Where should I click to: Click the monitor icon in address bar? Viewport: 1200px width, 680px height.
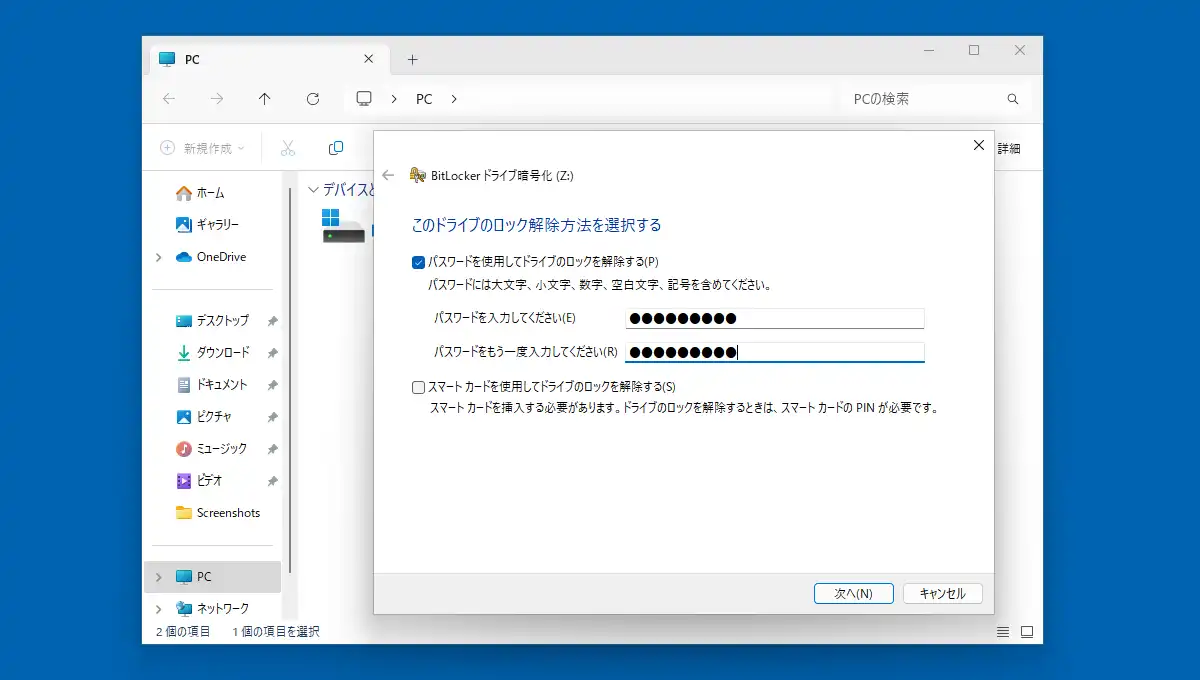(x=364, y=99)
